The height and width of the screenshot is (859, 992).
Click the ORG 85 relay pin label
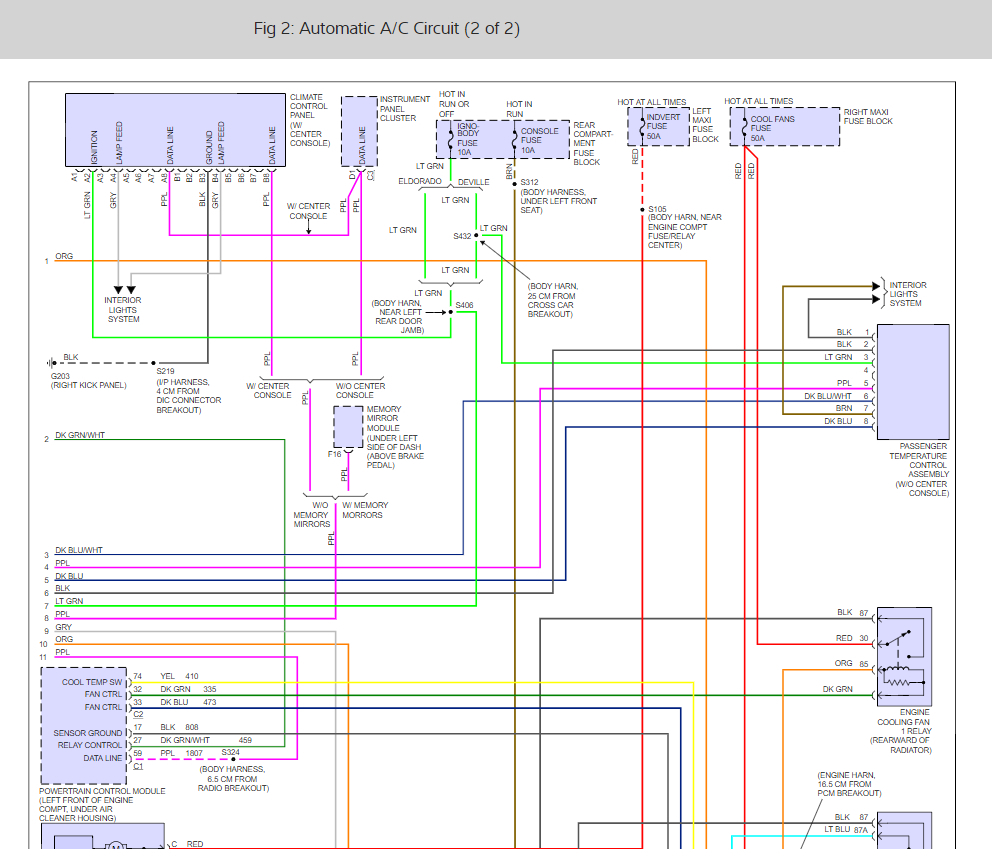pyautogui.click(x=852, y=664)
